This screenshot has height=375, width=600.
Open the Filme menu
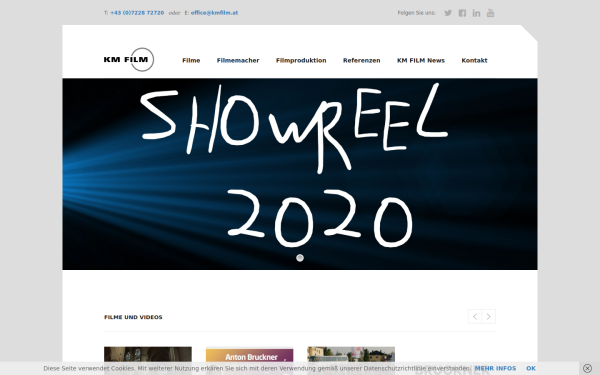tap(191, 60)
